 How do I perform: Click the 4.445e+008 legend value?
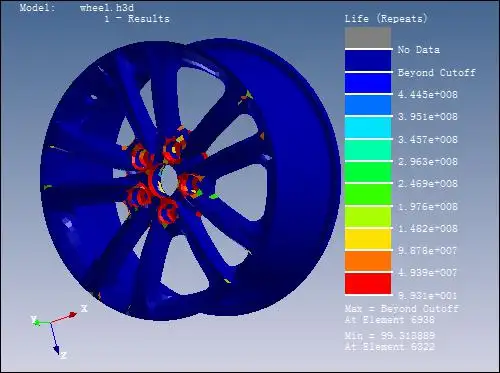[428, 95]
